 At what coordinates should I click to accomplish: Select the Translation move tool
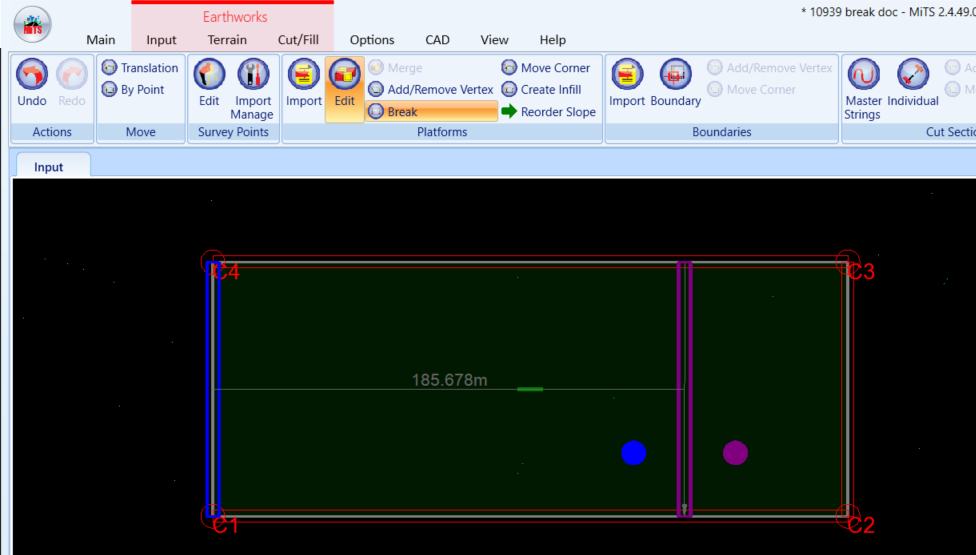pyautogui.click(x=141, y=68)
